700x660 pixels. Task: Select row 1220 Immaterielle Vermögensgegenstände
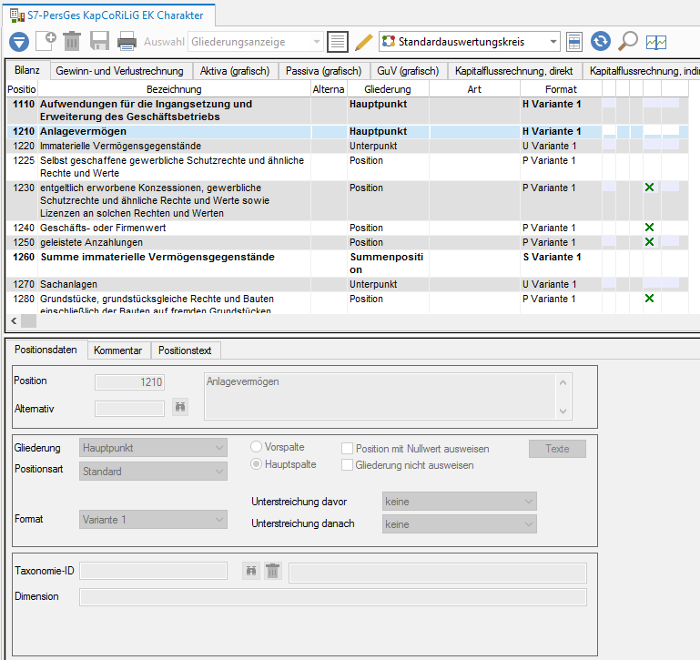coord(347,146)
